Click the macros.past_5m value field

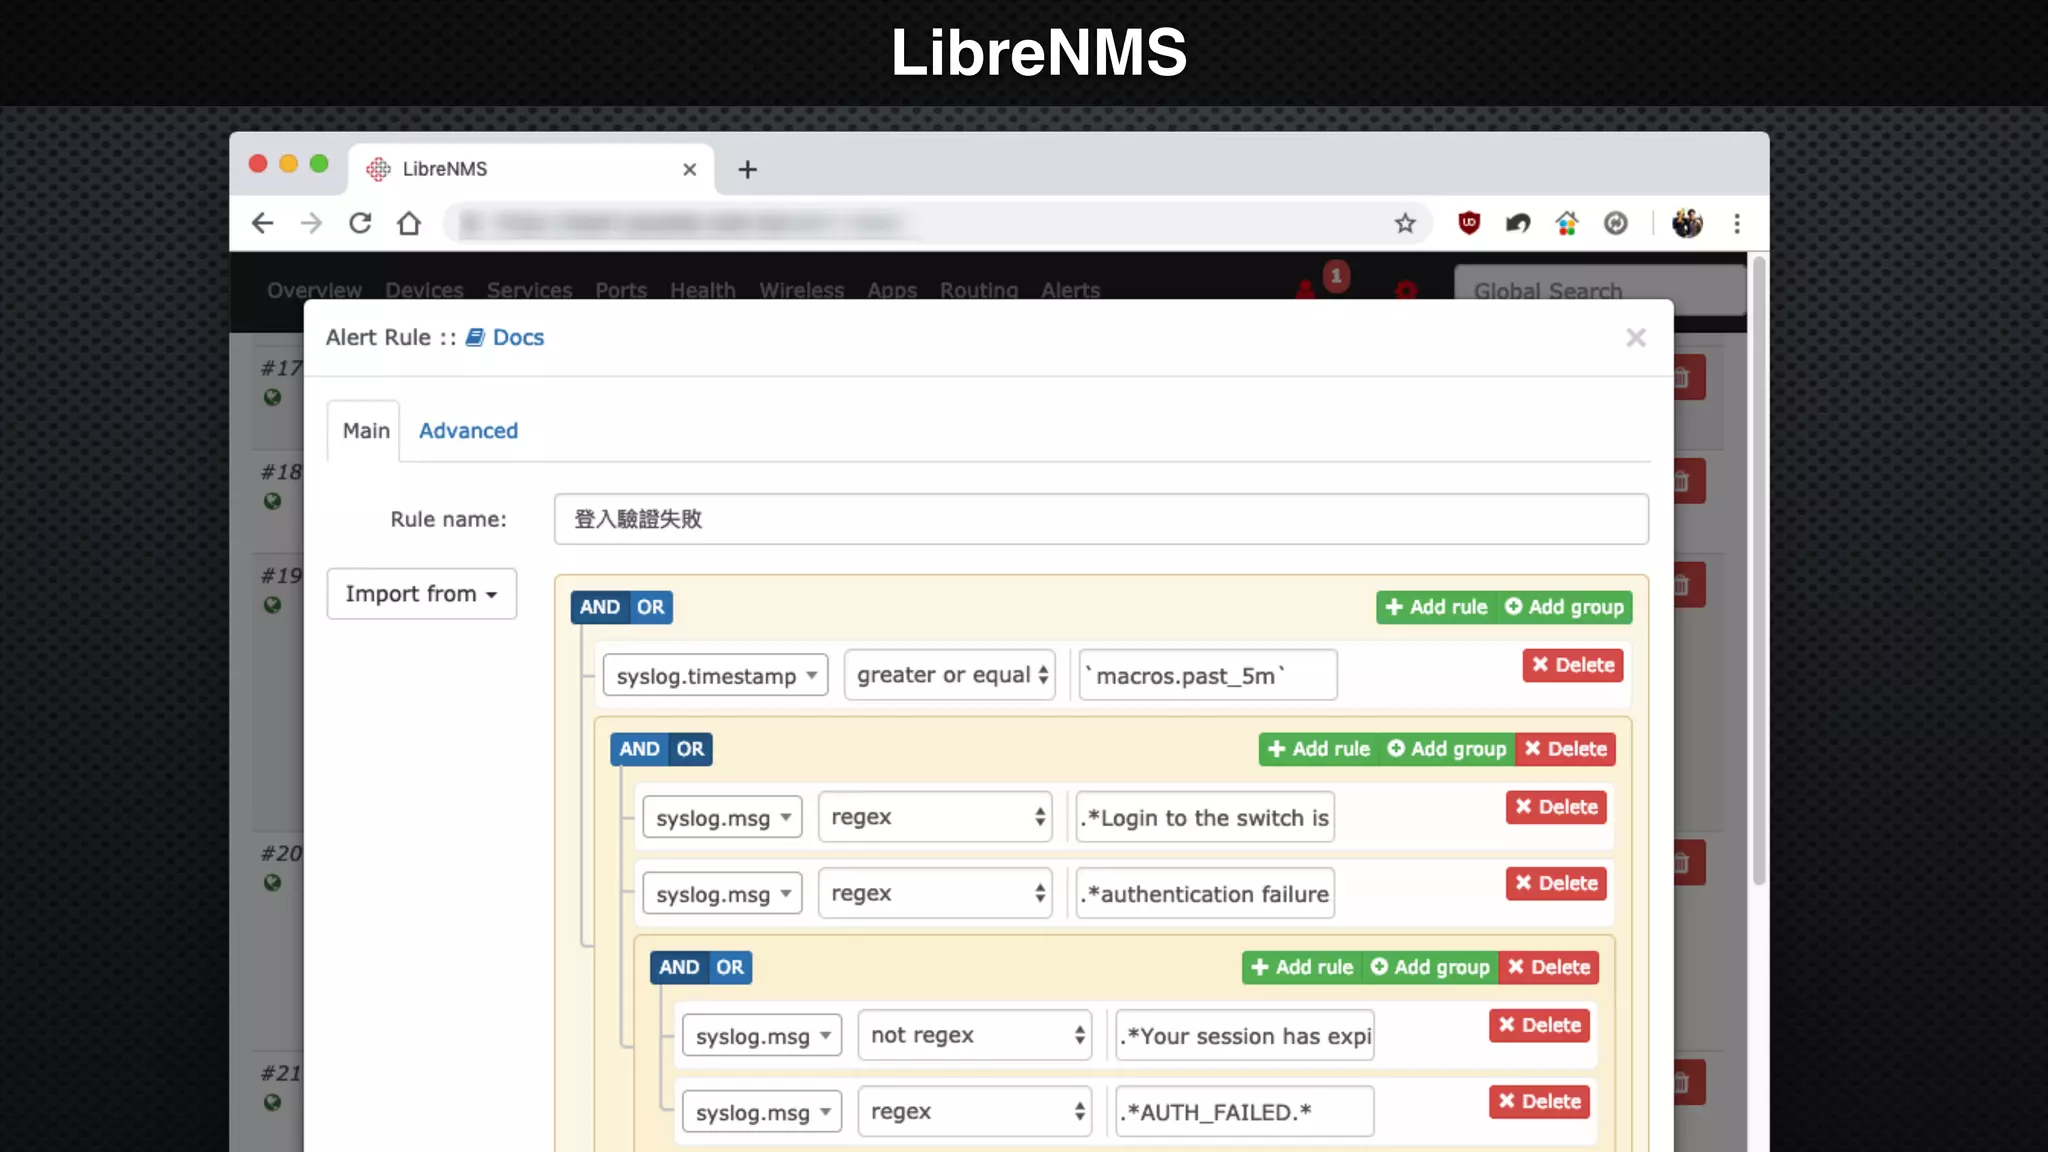point(1208,675)
